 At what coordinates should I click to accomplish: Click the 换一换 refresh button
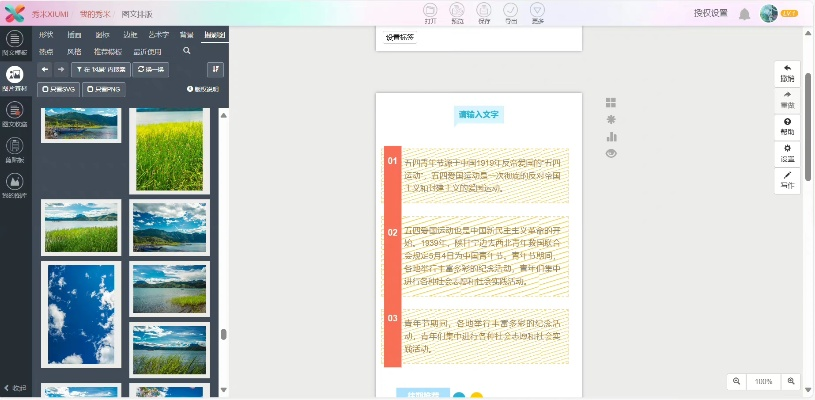(152, 69)
